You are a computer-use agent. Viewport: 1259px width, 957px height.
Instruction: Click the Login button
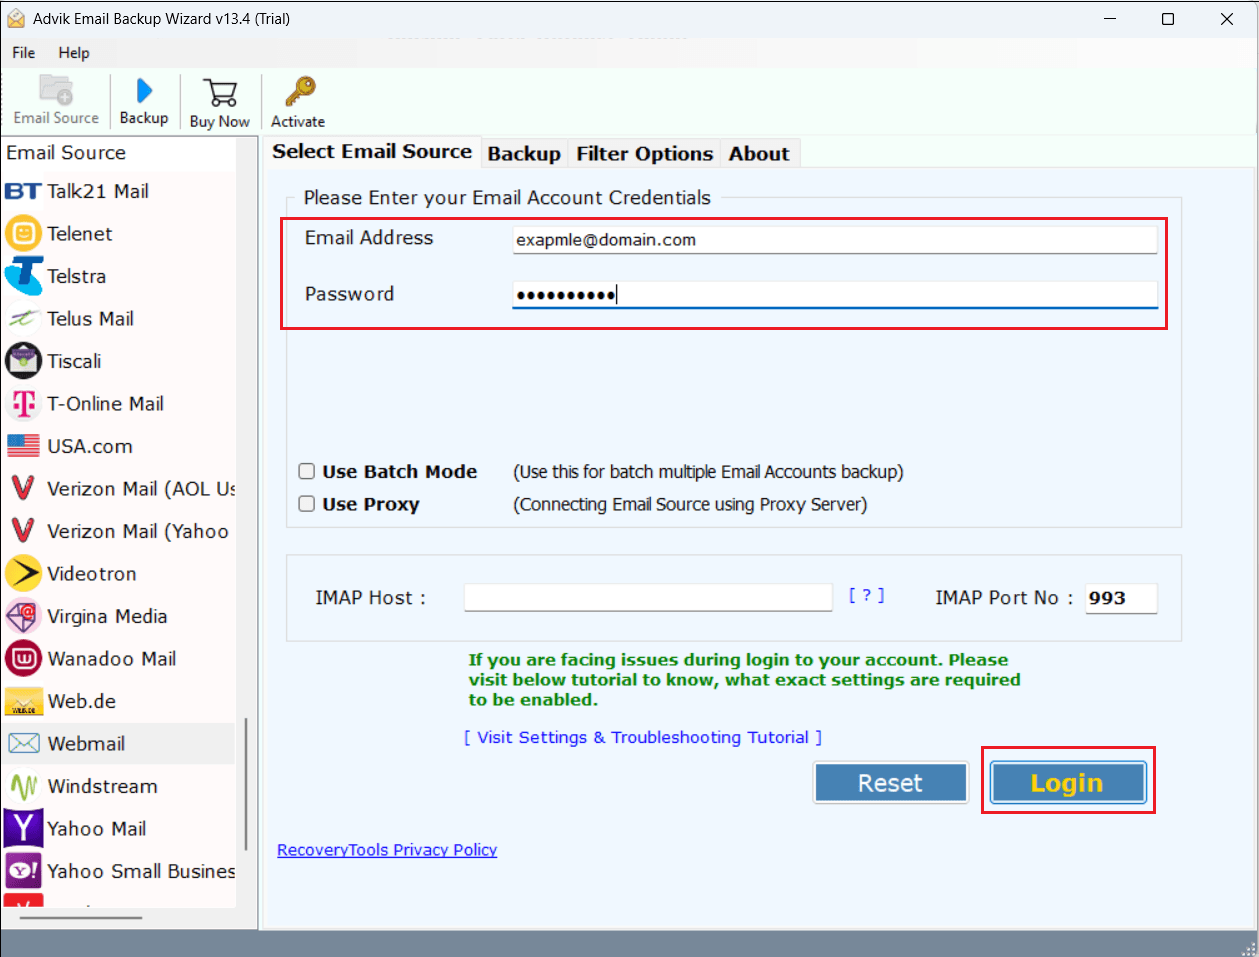tap(1067, 783)
